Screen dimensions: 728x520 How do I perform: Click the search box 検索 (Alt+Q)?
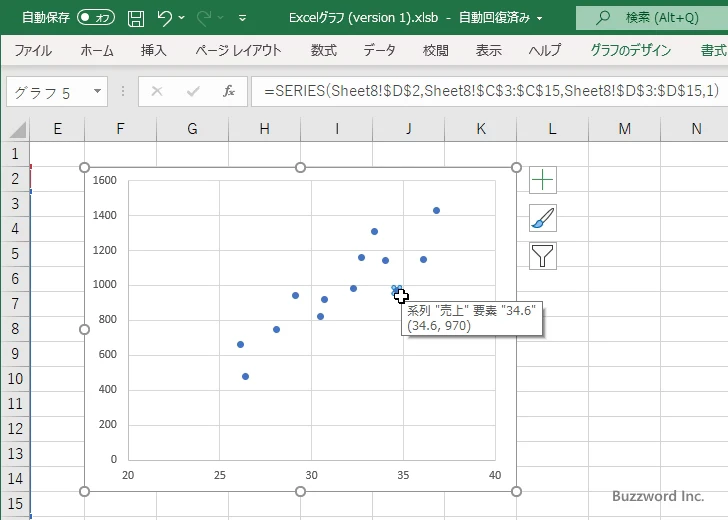coord(652,18)
